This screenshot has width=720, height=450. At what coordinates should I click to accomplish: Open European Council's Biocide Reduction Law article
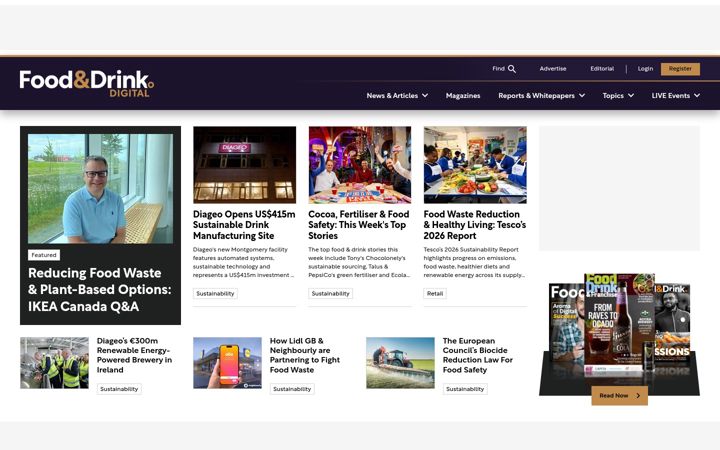click(478, 355)
